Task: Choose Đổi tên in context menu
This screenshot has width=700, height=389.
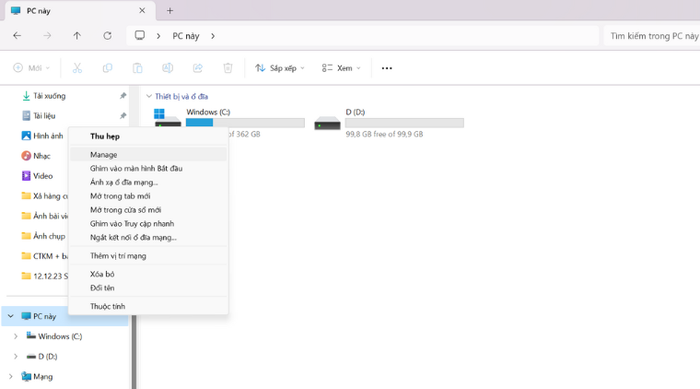Action: pyautogui.click(x=148, y=288)
